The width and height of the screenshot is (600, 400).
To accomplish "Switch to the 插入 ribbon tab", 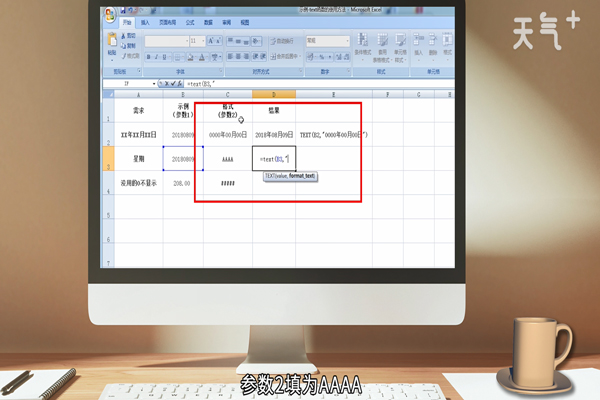I will pos(146,20).
